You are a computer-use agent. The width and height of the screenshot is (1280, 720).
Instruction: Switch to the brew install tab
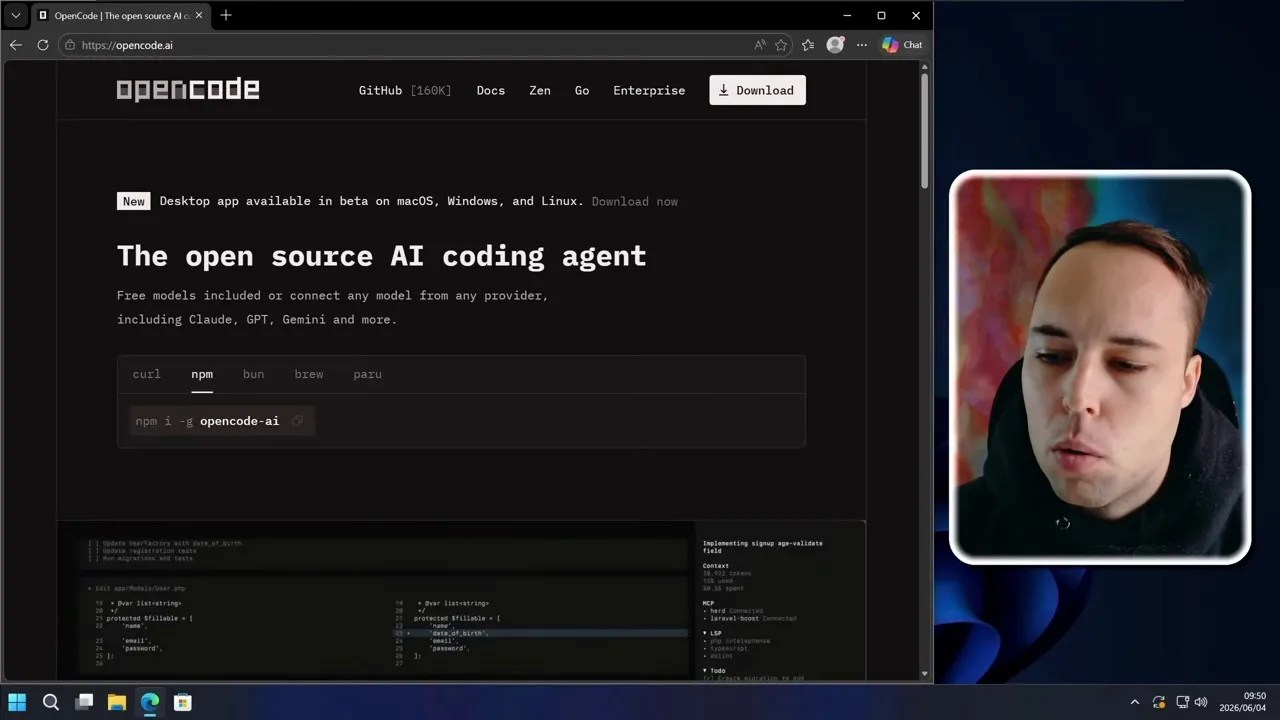point(309,374)
